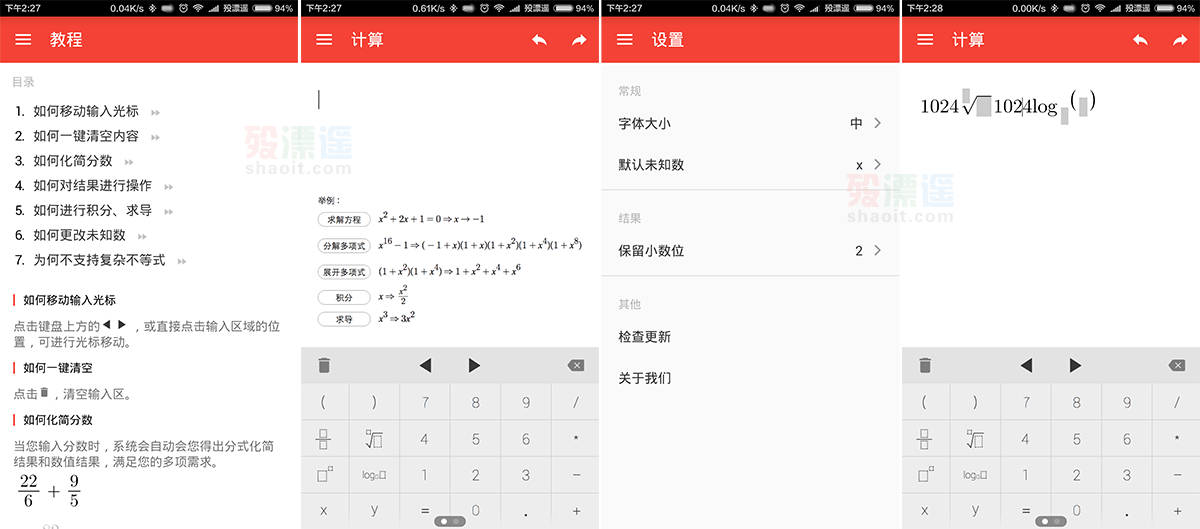Image resolution: width=1200 pixels, height=529 pixels.
Task: Jump to tutorial topic 如何更改未知数
Action: pyautogui.click(x=81, y=235)
